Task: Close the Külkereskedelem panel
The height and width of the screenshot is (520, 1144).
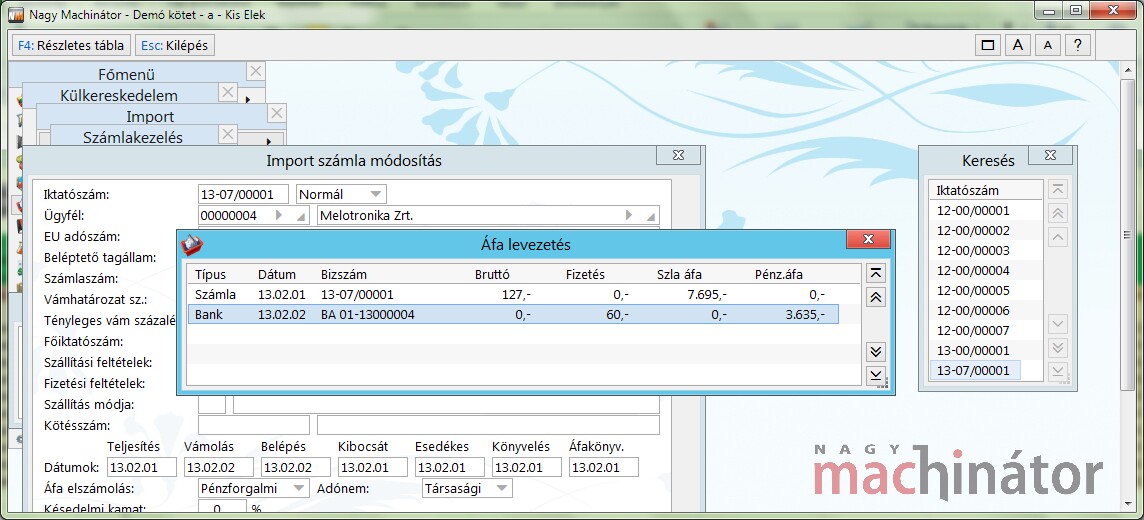Action: coord(228,93)
